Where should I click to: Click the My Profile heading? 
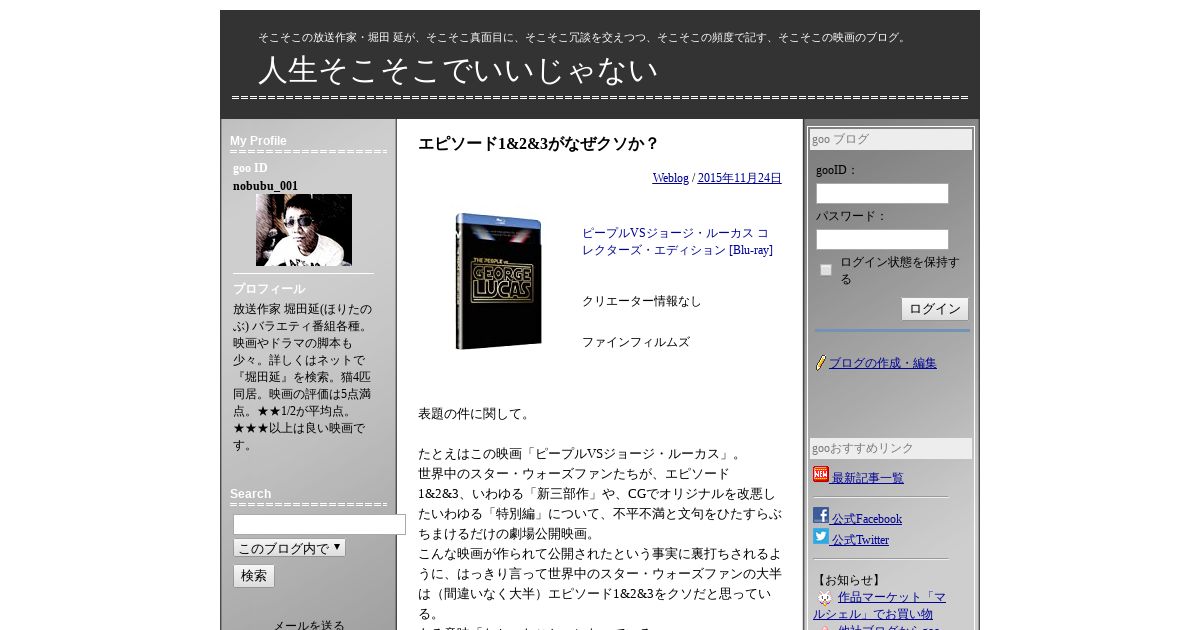[x=258, y=141]
